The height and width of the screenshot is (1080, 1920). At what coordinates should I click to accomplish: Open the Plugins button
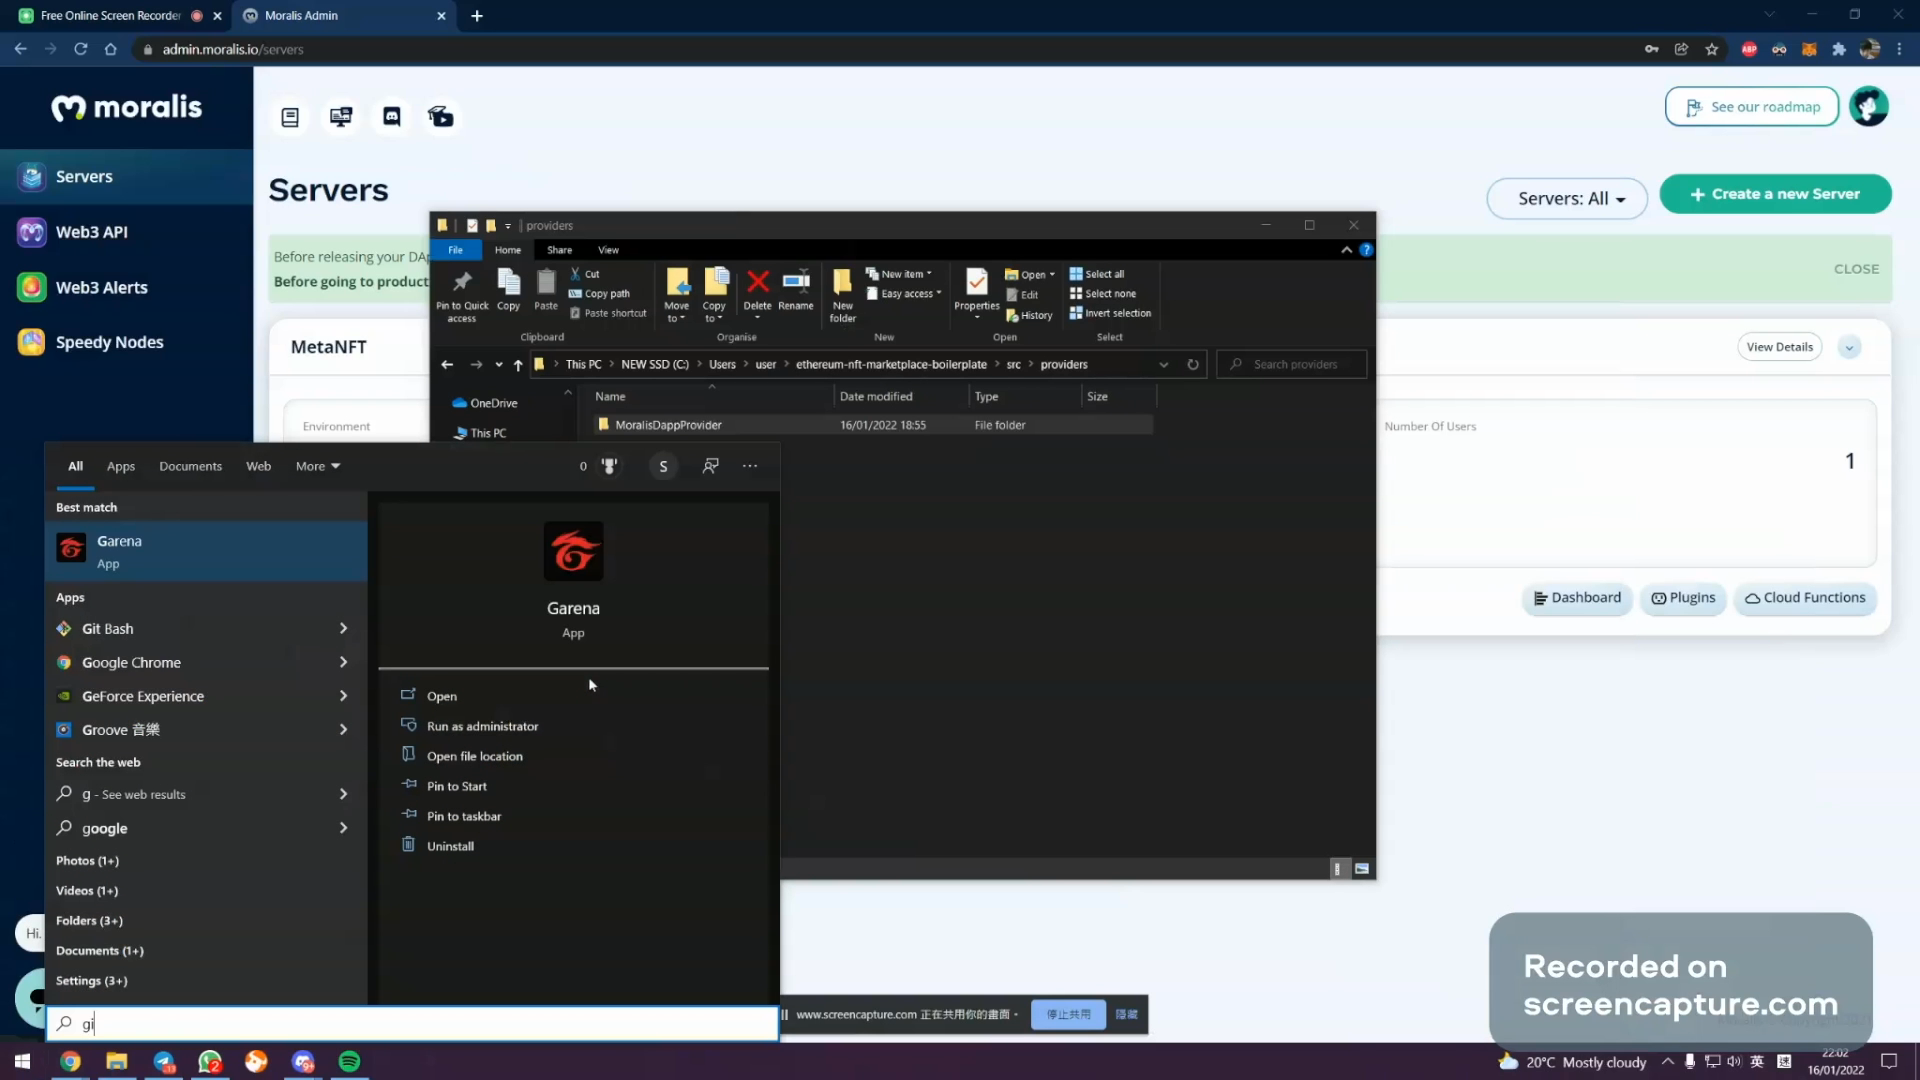[x=1683, y=598]
